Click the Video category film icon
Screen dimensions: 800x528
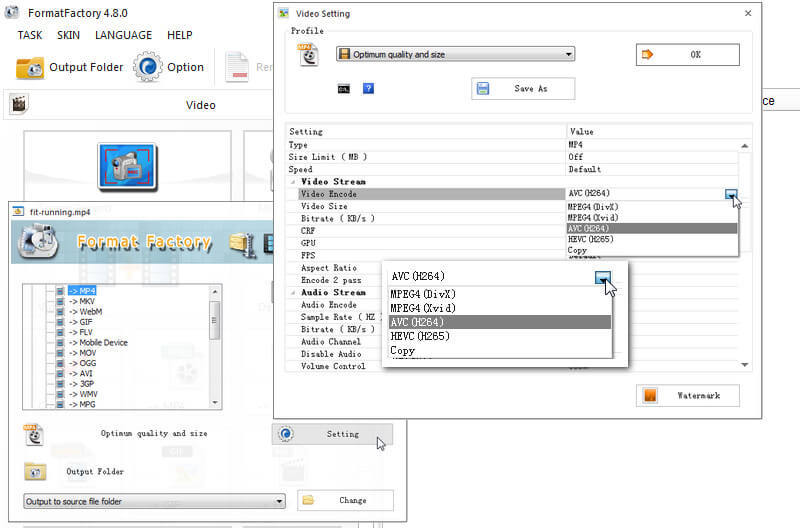click(x=19, y=105)
